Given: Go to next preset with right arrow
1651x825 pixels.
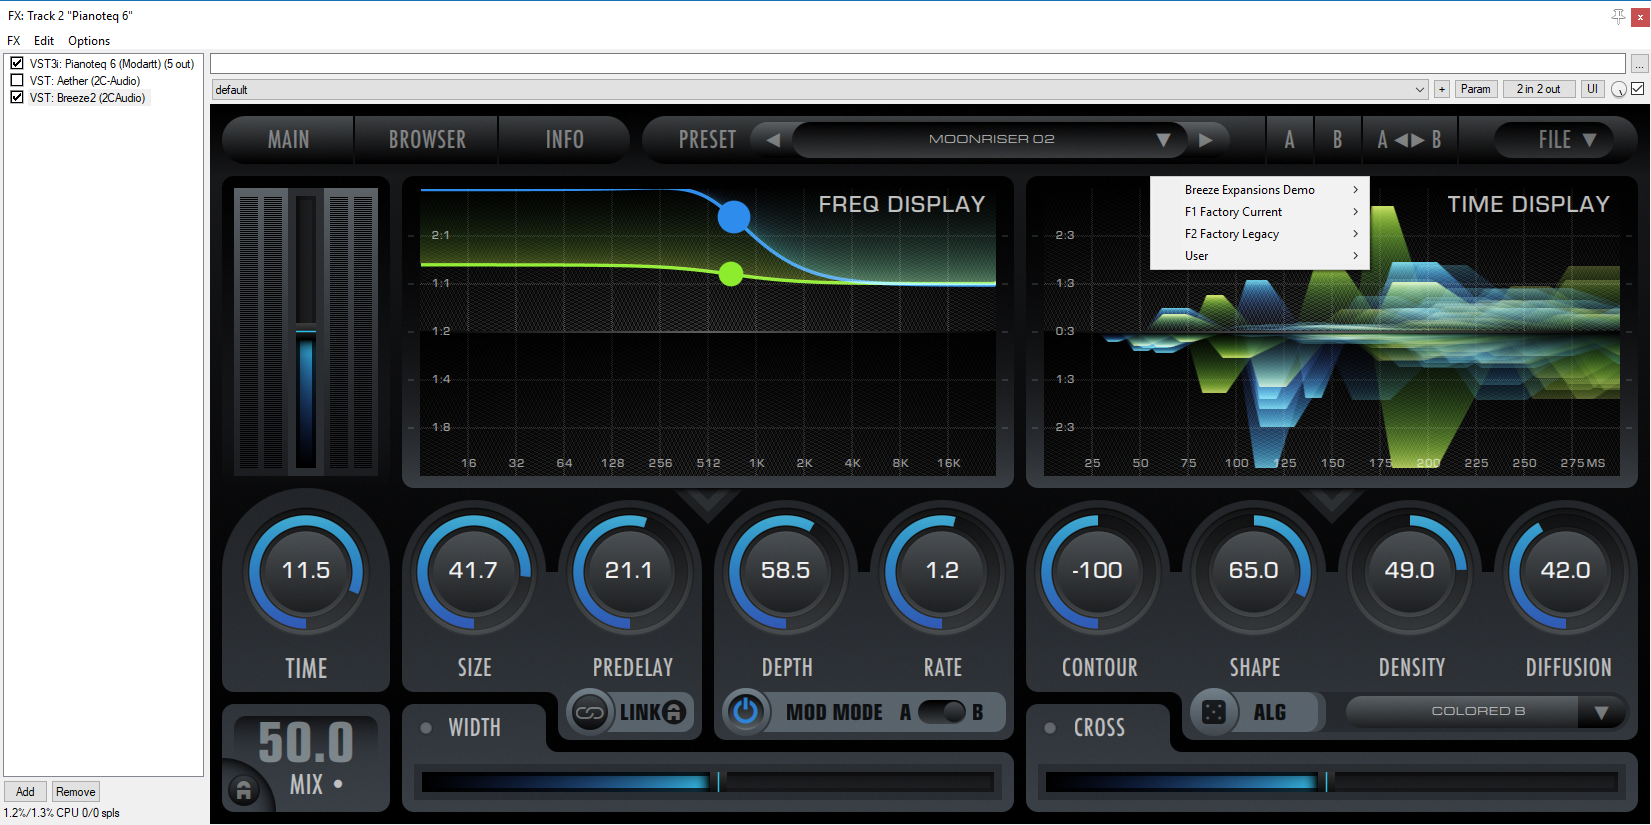Looking at the screenshot, I should (1206, 140).
